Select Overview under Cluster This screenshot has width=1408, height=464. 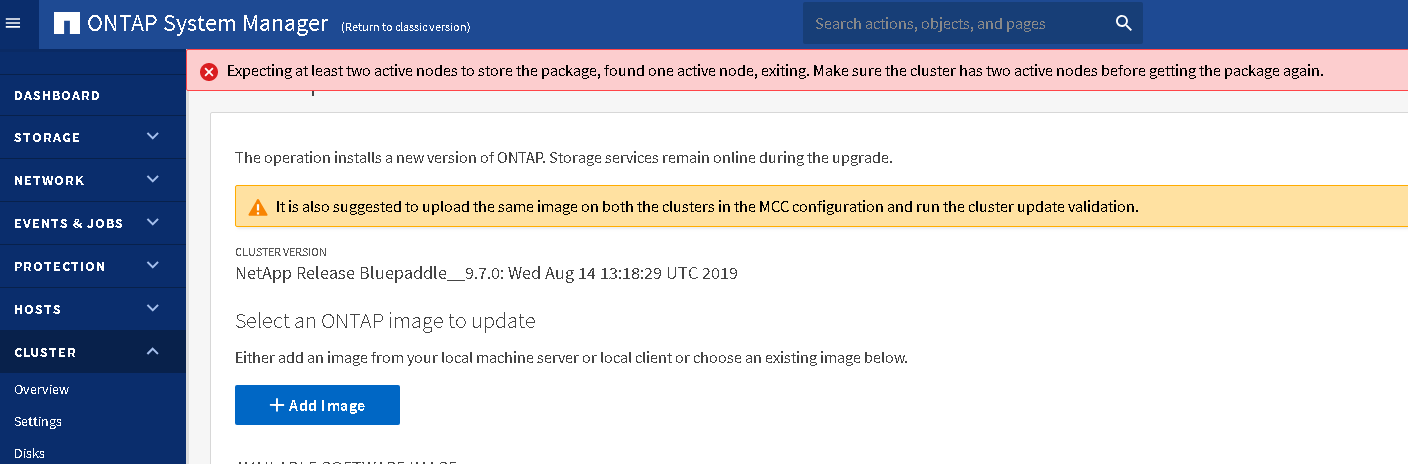click(41, 390)
